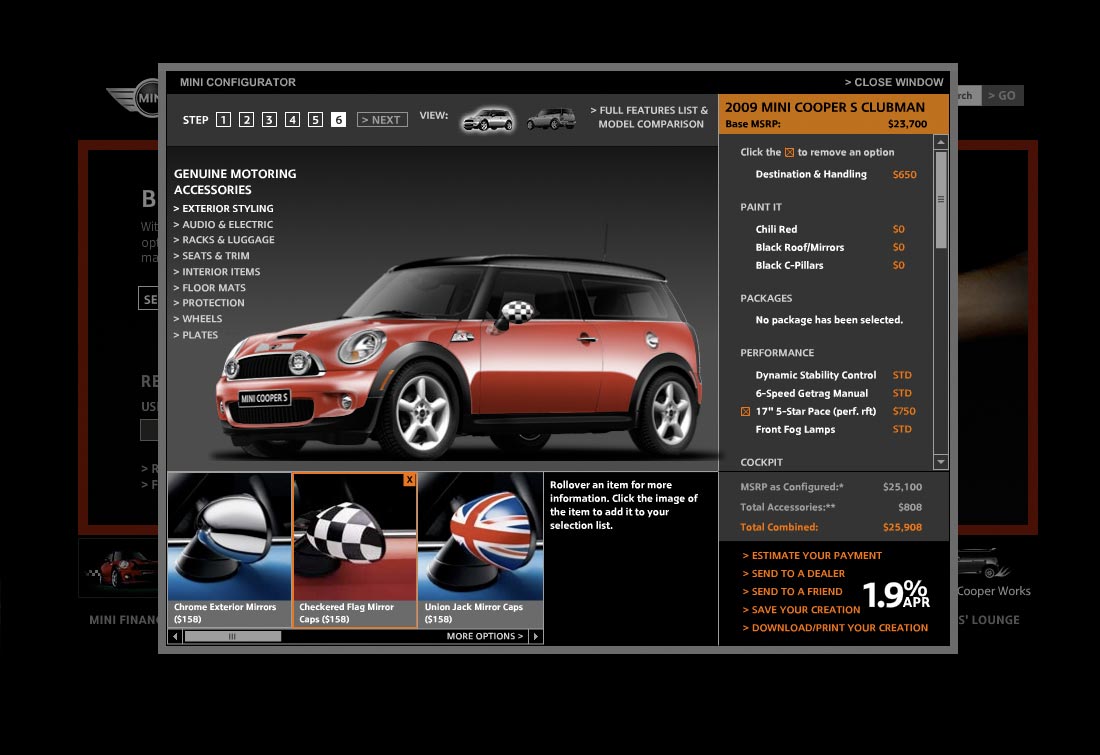The image size is (1100, 755).
Task: Go to configurator step 3
Action: [269, 120]
